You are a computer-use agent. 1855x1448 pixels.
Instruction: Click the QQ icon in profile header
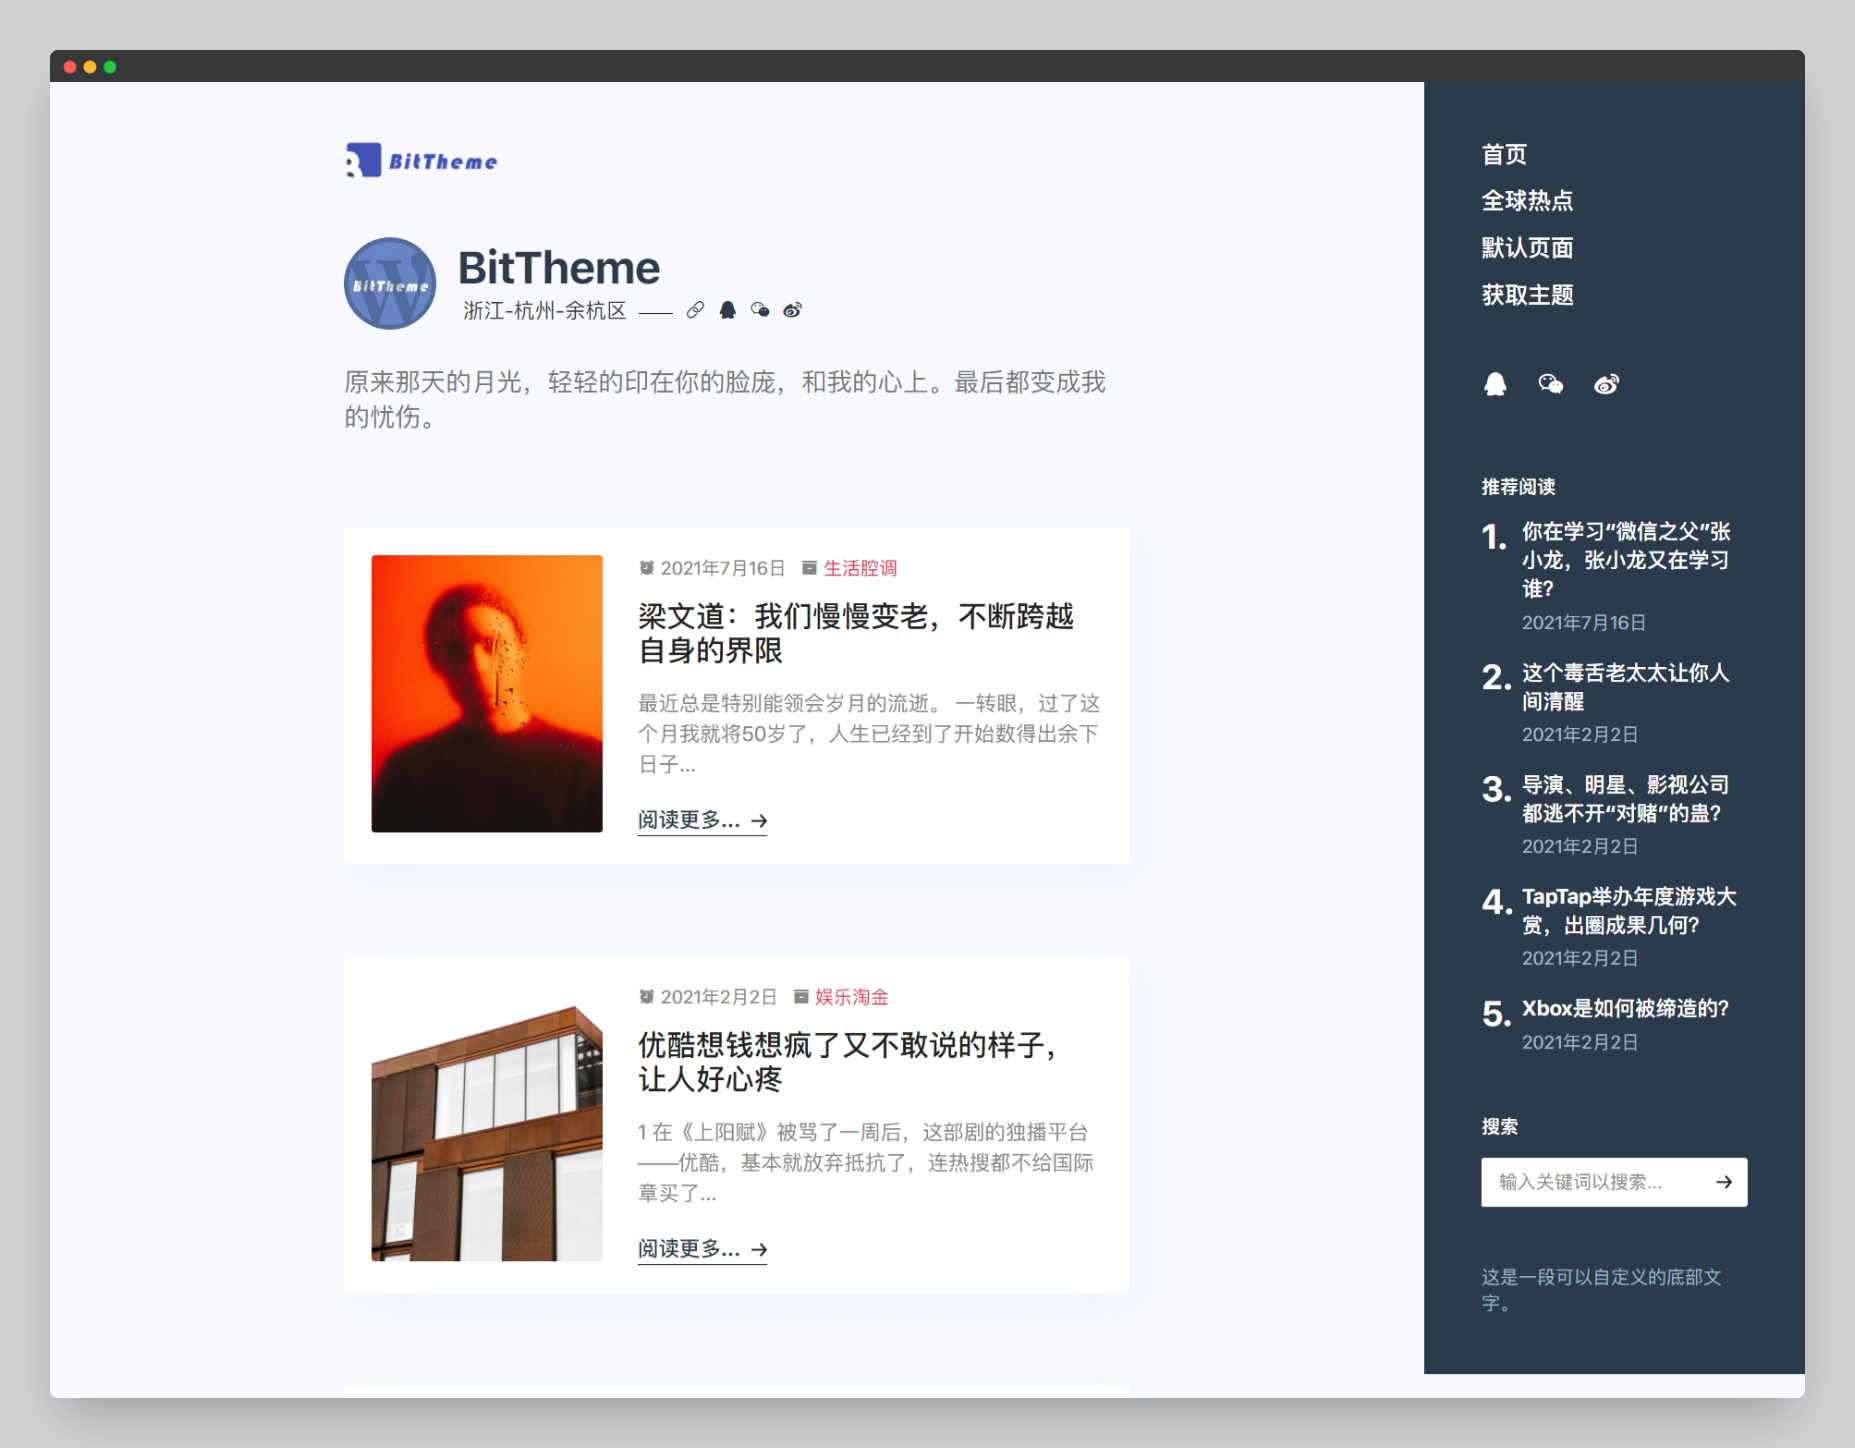click(x=728, y=310)
